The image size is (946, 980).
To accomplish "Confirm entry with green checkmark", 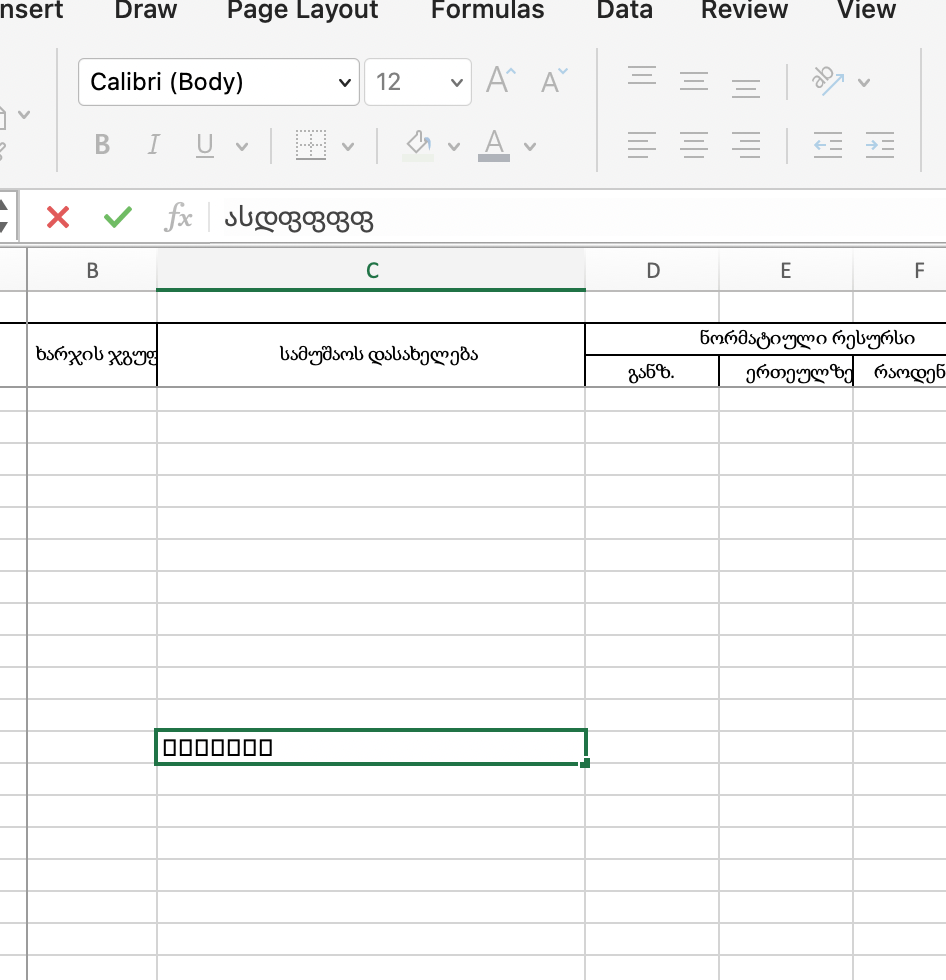I will pos(117,218).
